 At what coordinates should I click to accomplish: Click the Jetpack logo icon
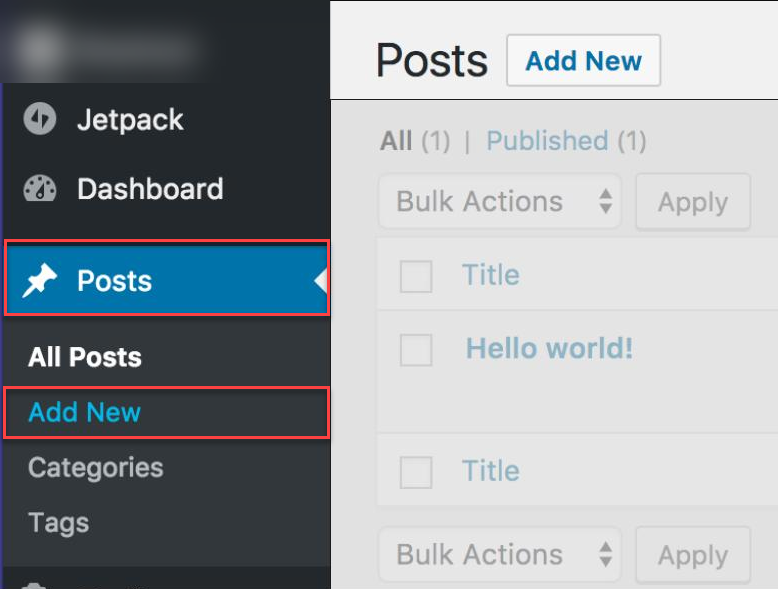pyautogui.click(x=40, y=119)
